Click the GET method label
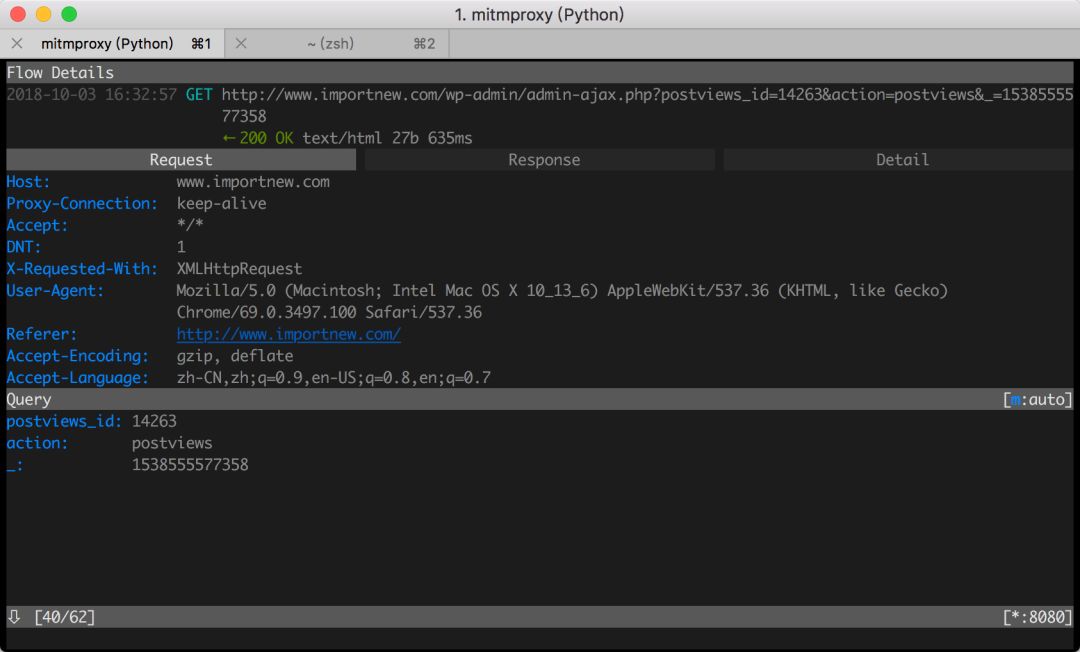The image size is (1080, 652). point(199,94)
